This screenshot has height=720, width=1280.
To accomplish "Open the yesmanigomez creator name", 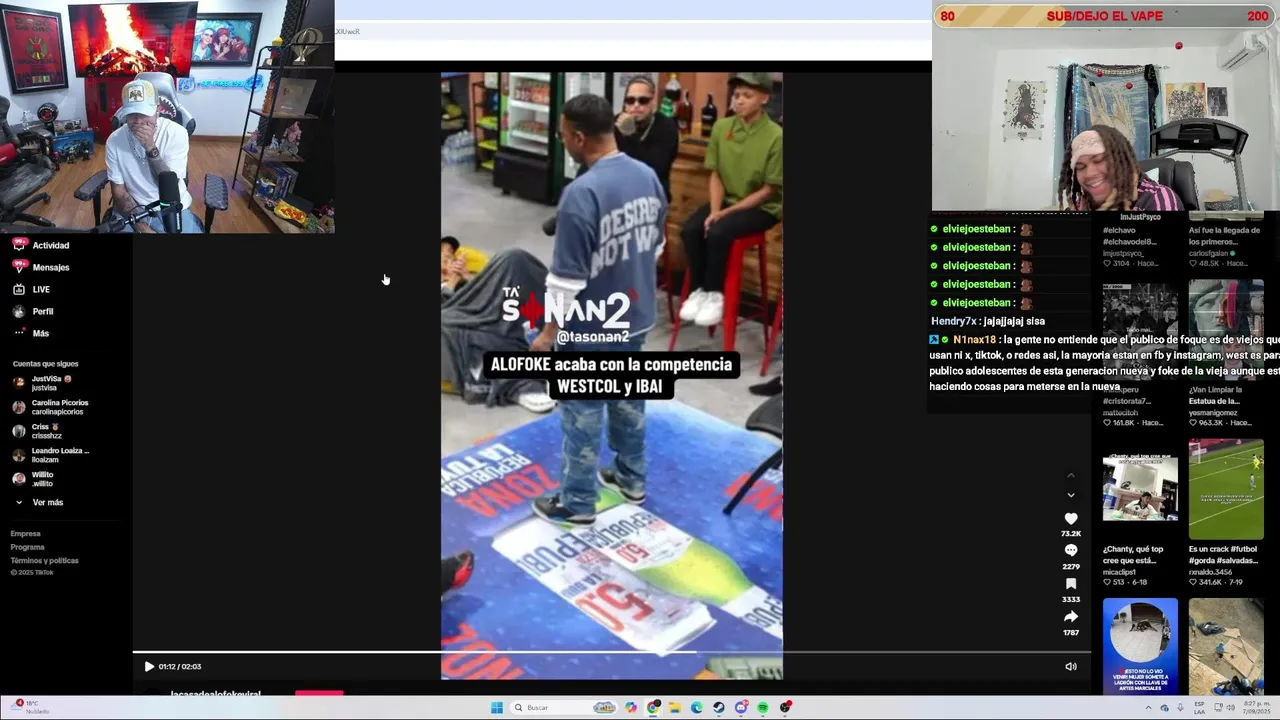I will [x=1213, y=412].
